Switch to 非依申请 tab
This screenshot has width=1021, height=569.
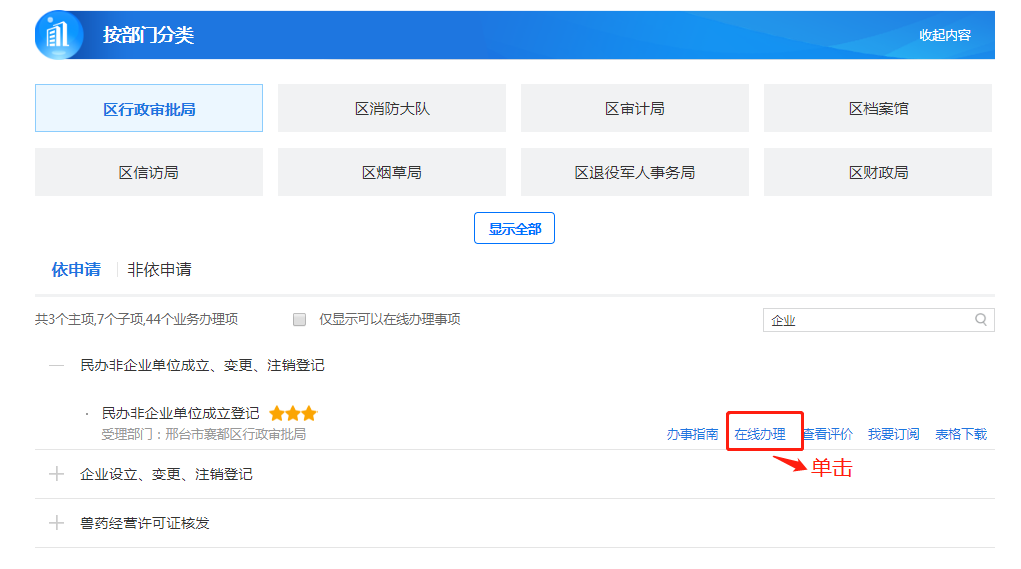coord(159,270)
